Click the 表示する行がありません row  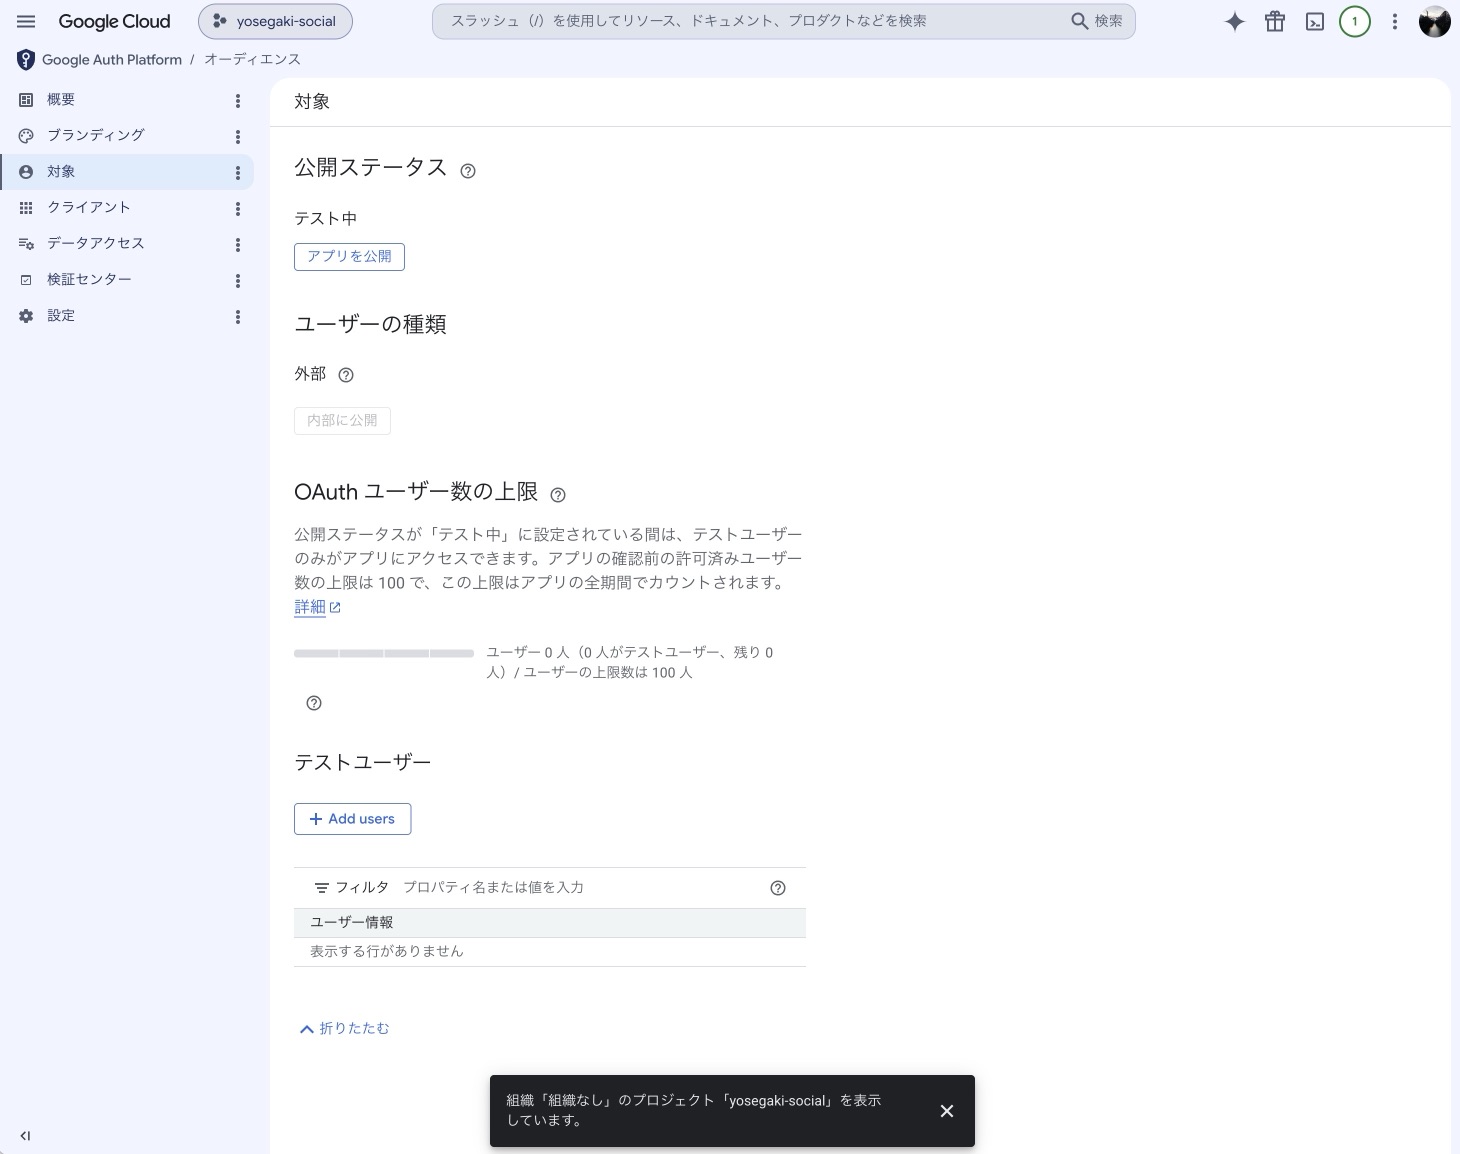tap(550, 952)
